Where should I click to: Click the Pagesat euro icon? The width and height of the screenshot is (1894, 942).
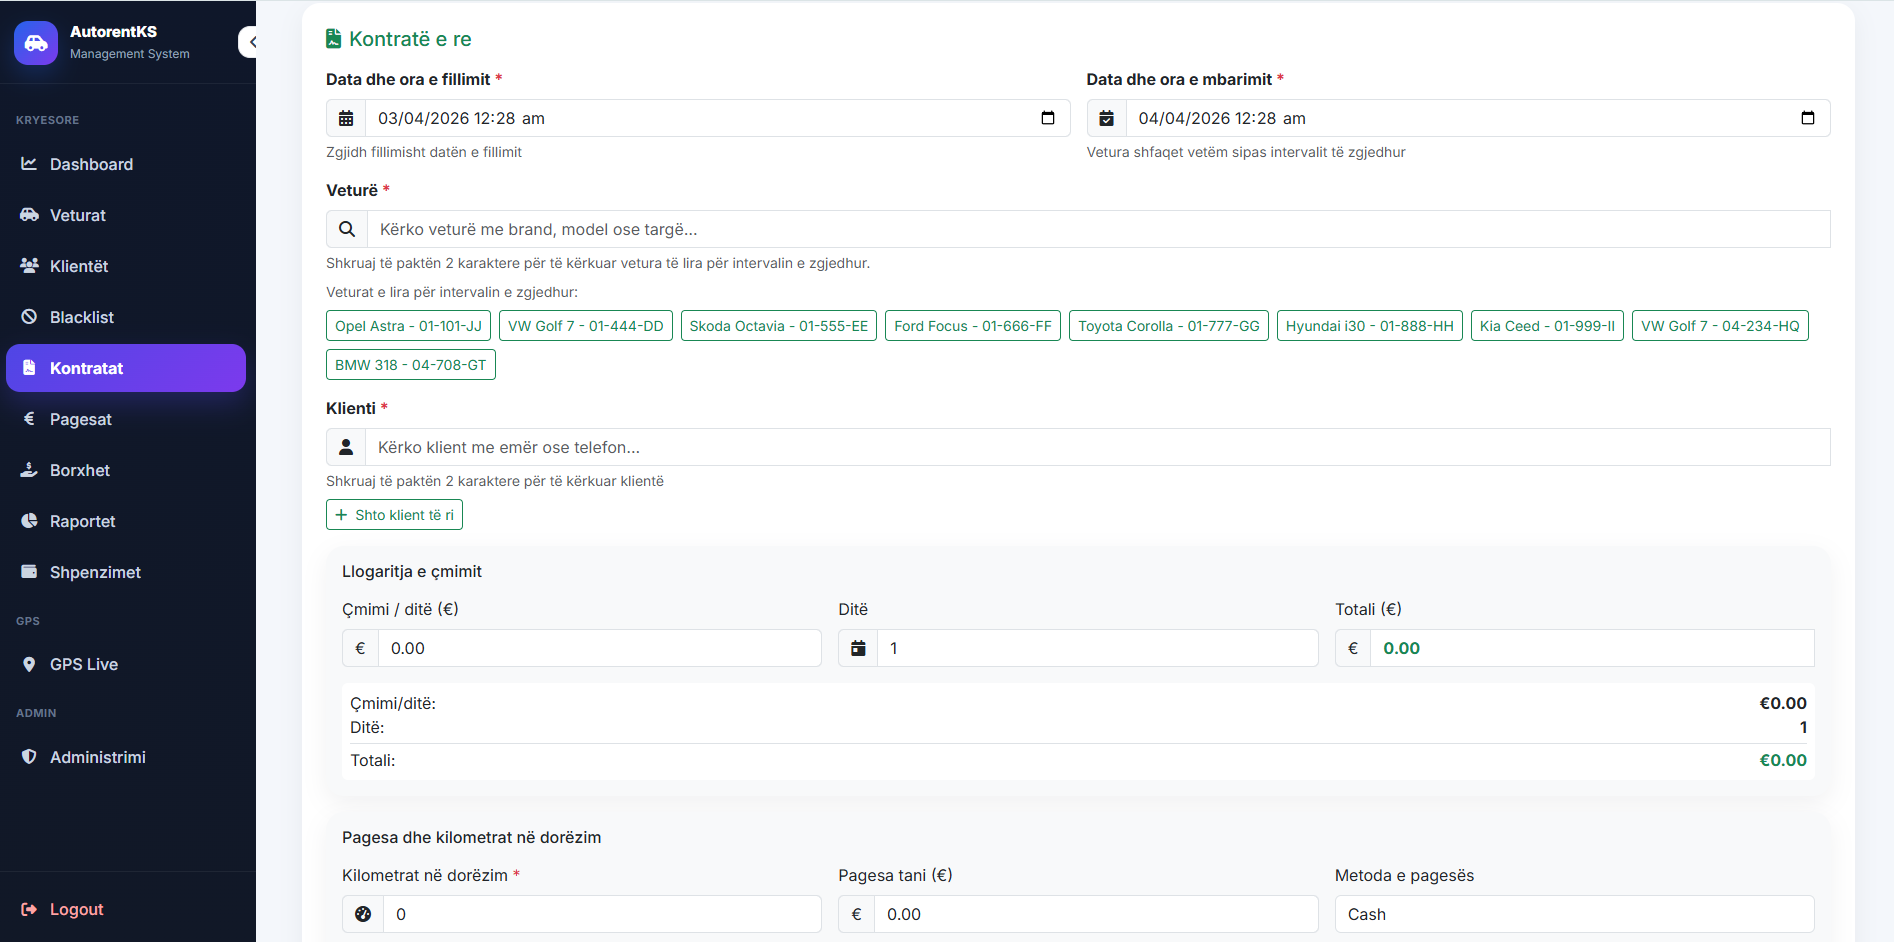coord(29,418)
